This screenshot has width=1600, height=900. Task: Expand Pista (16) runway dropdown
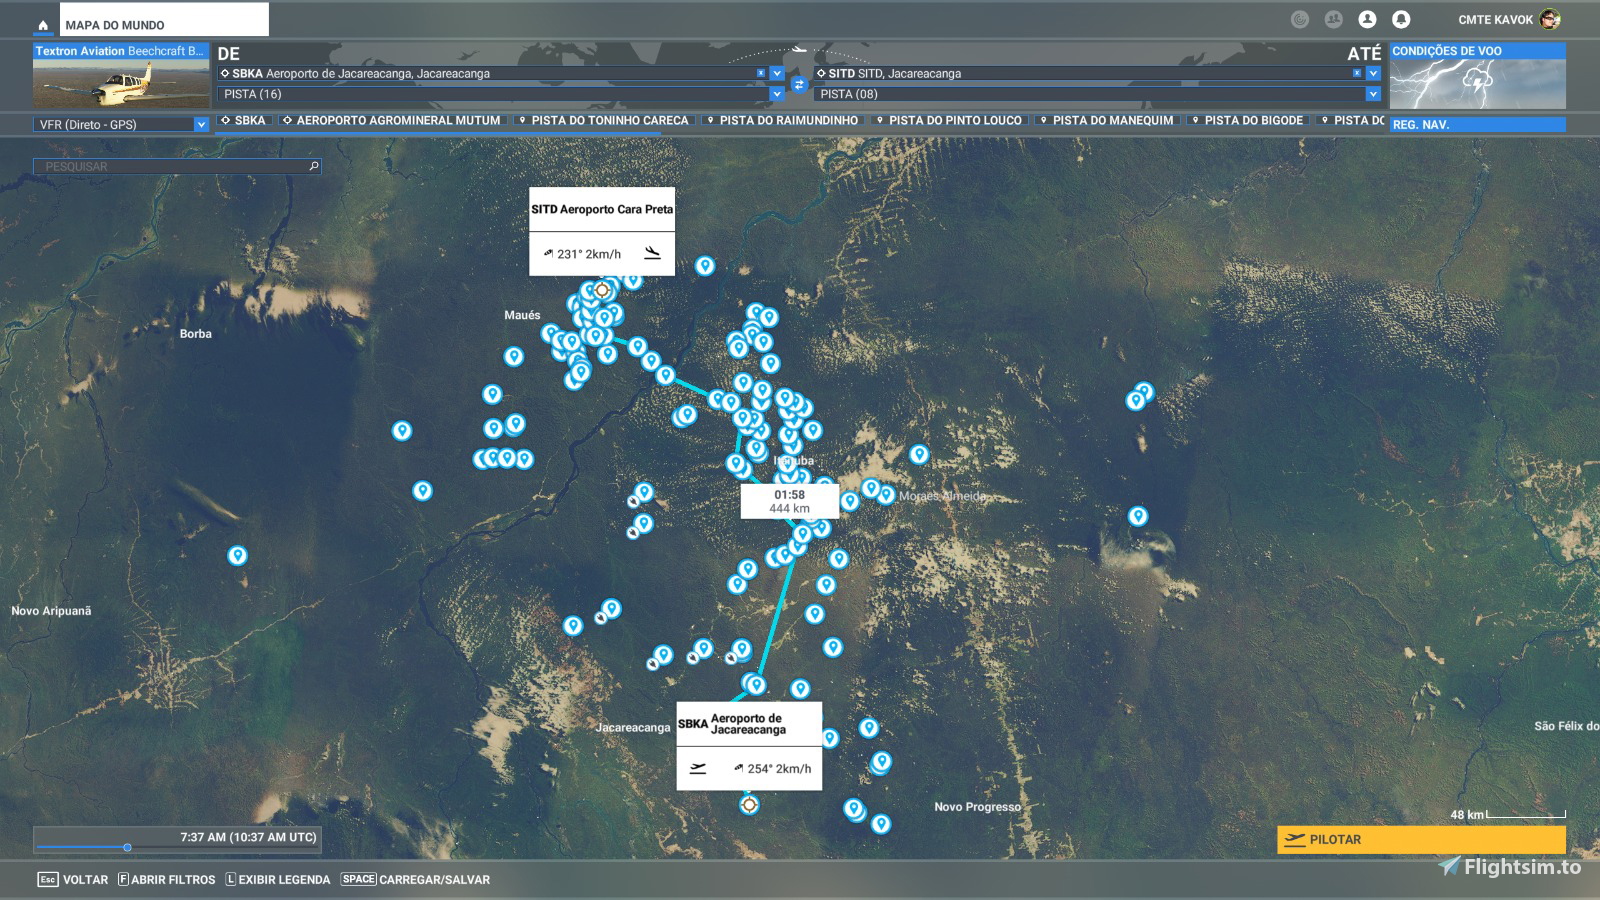[777, 94]
